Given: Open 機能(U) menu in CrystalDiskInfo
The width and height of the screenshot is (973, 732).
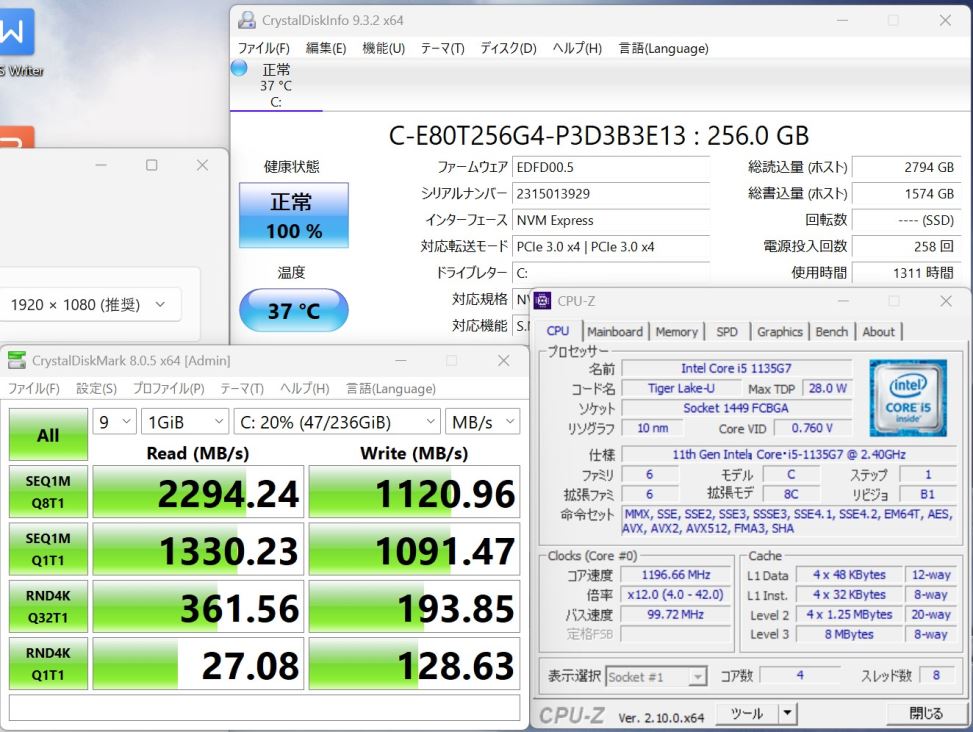Looking at the screenshot, I should 383,48.
